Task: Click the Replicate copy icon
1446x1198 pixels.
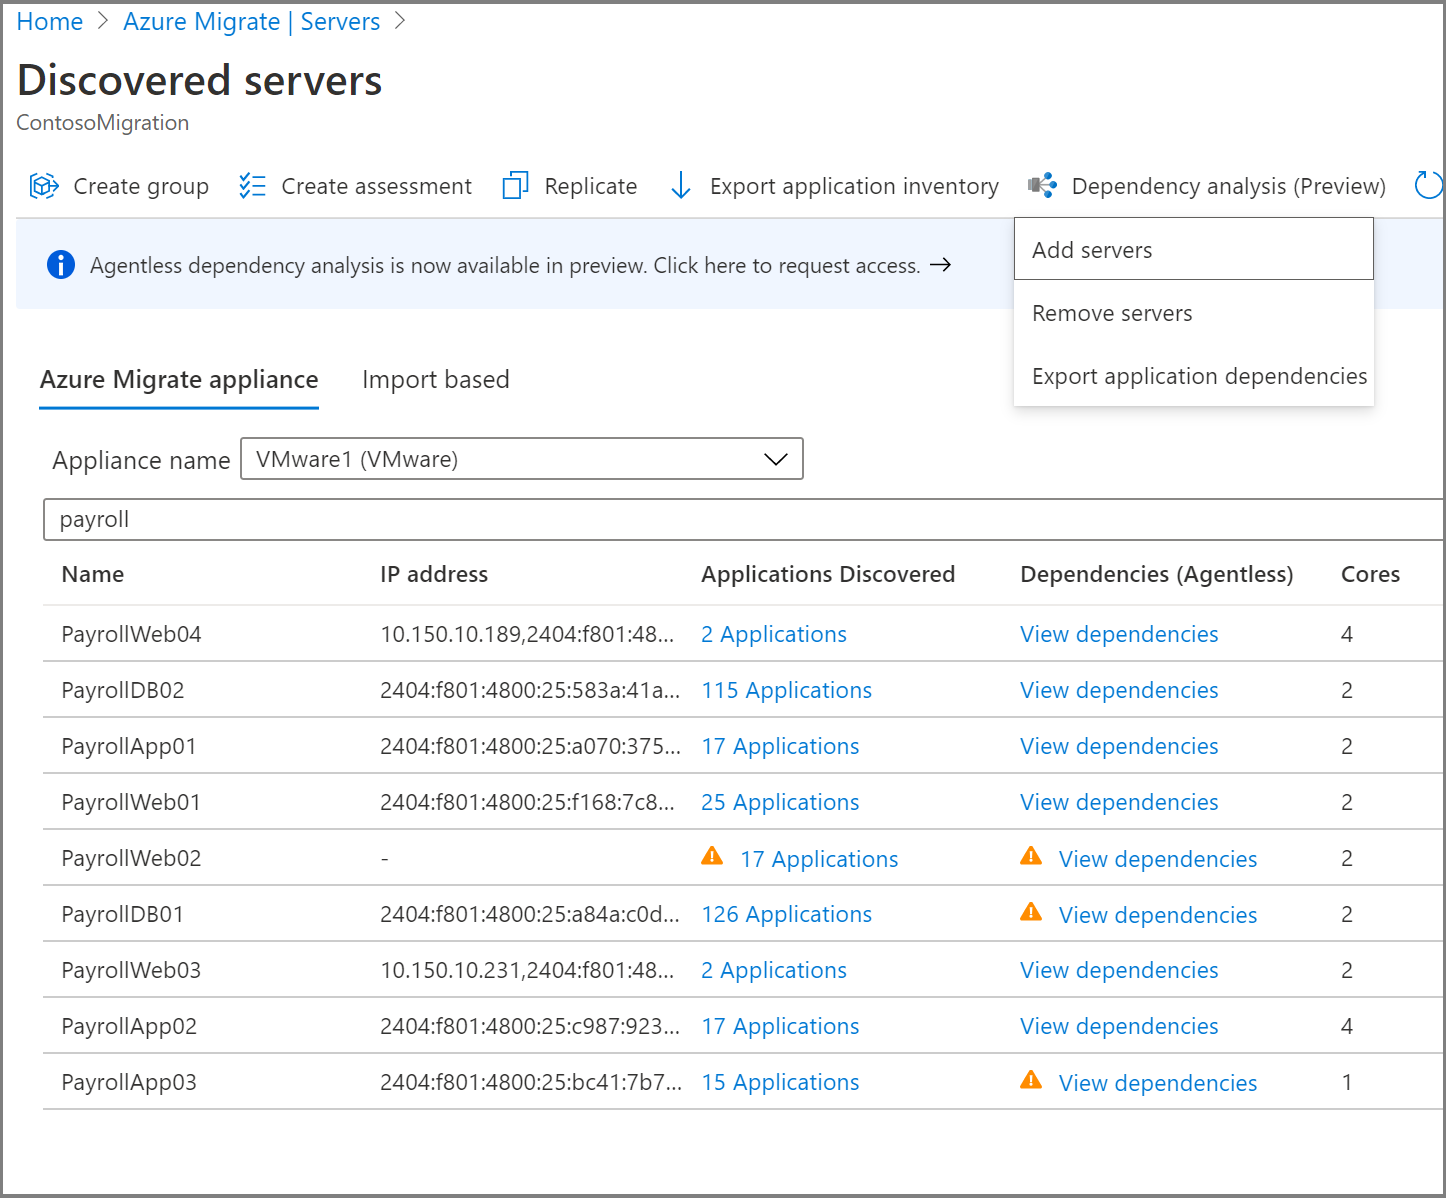Action: click(515, 186)
